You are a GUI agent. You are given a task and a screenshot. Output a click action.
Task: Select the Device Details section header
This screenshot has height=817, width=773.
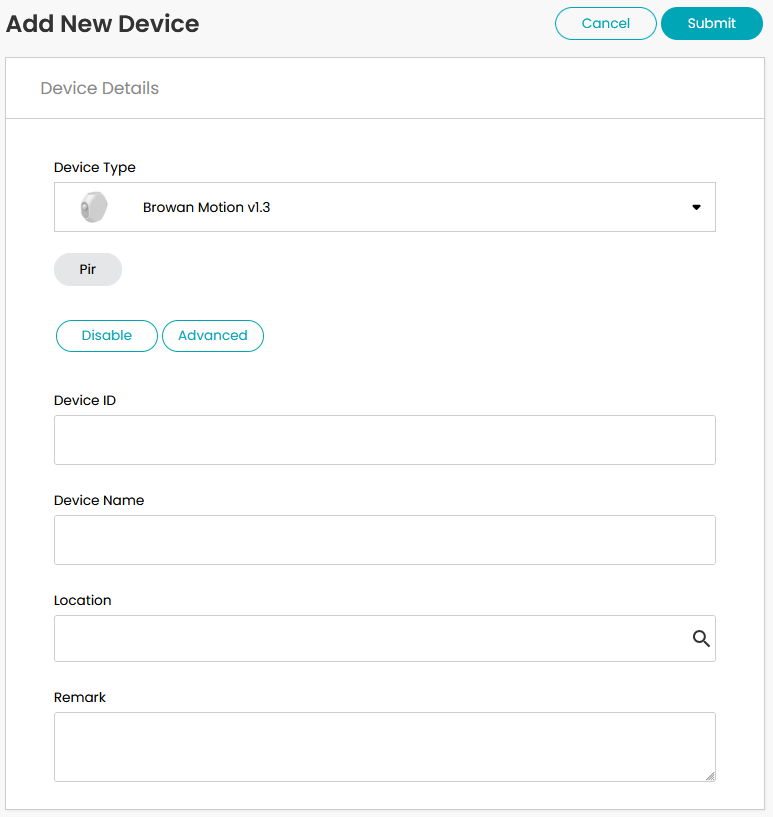click(x=99, y=88)
